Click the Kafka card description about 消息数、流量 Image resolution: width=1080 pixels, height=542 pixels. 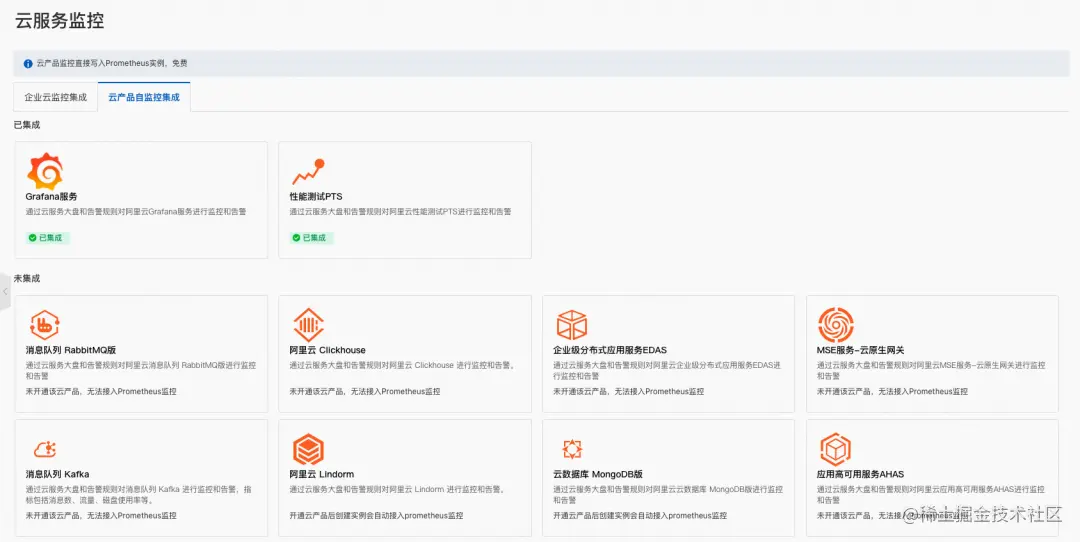(138, 494)
